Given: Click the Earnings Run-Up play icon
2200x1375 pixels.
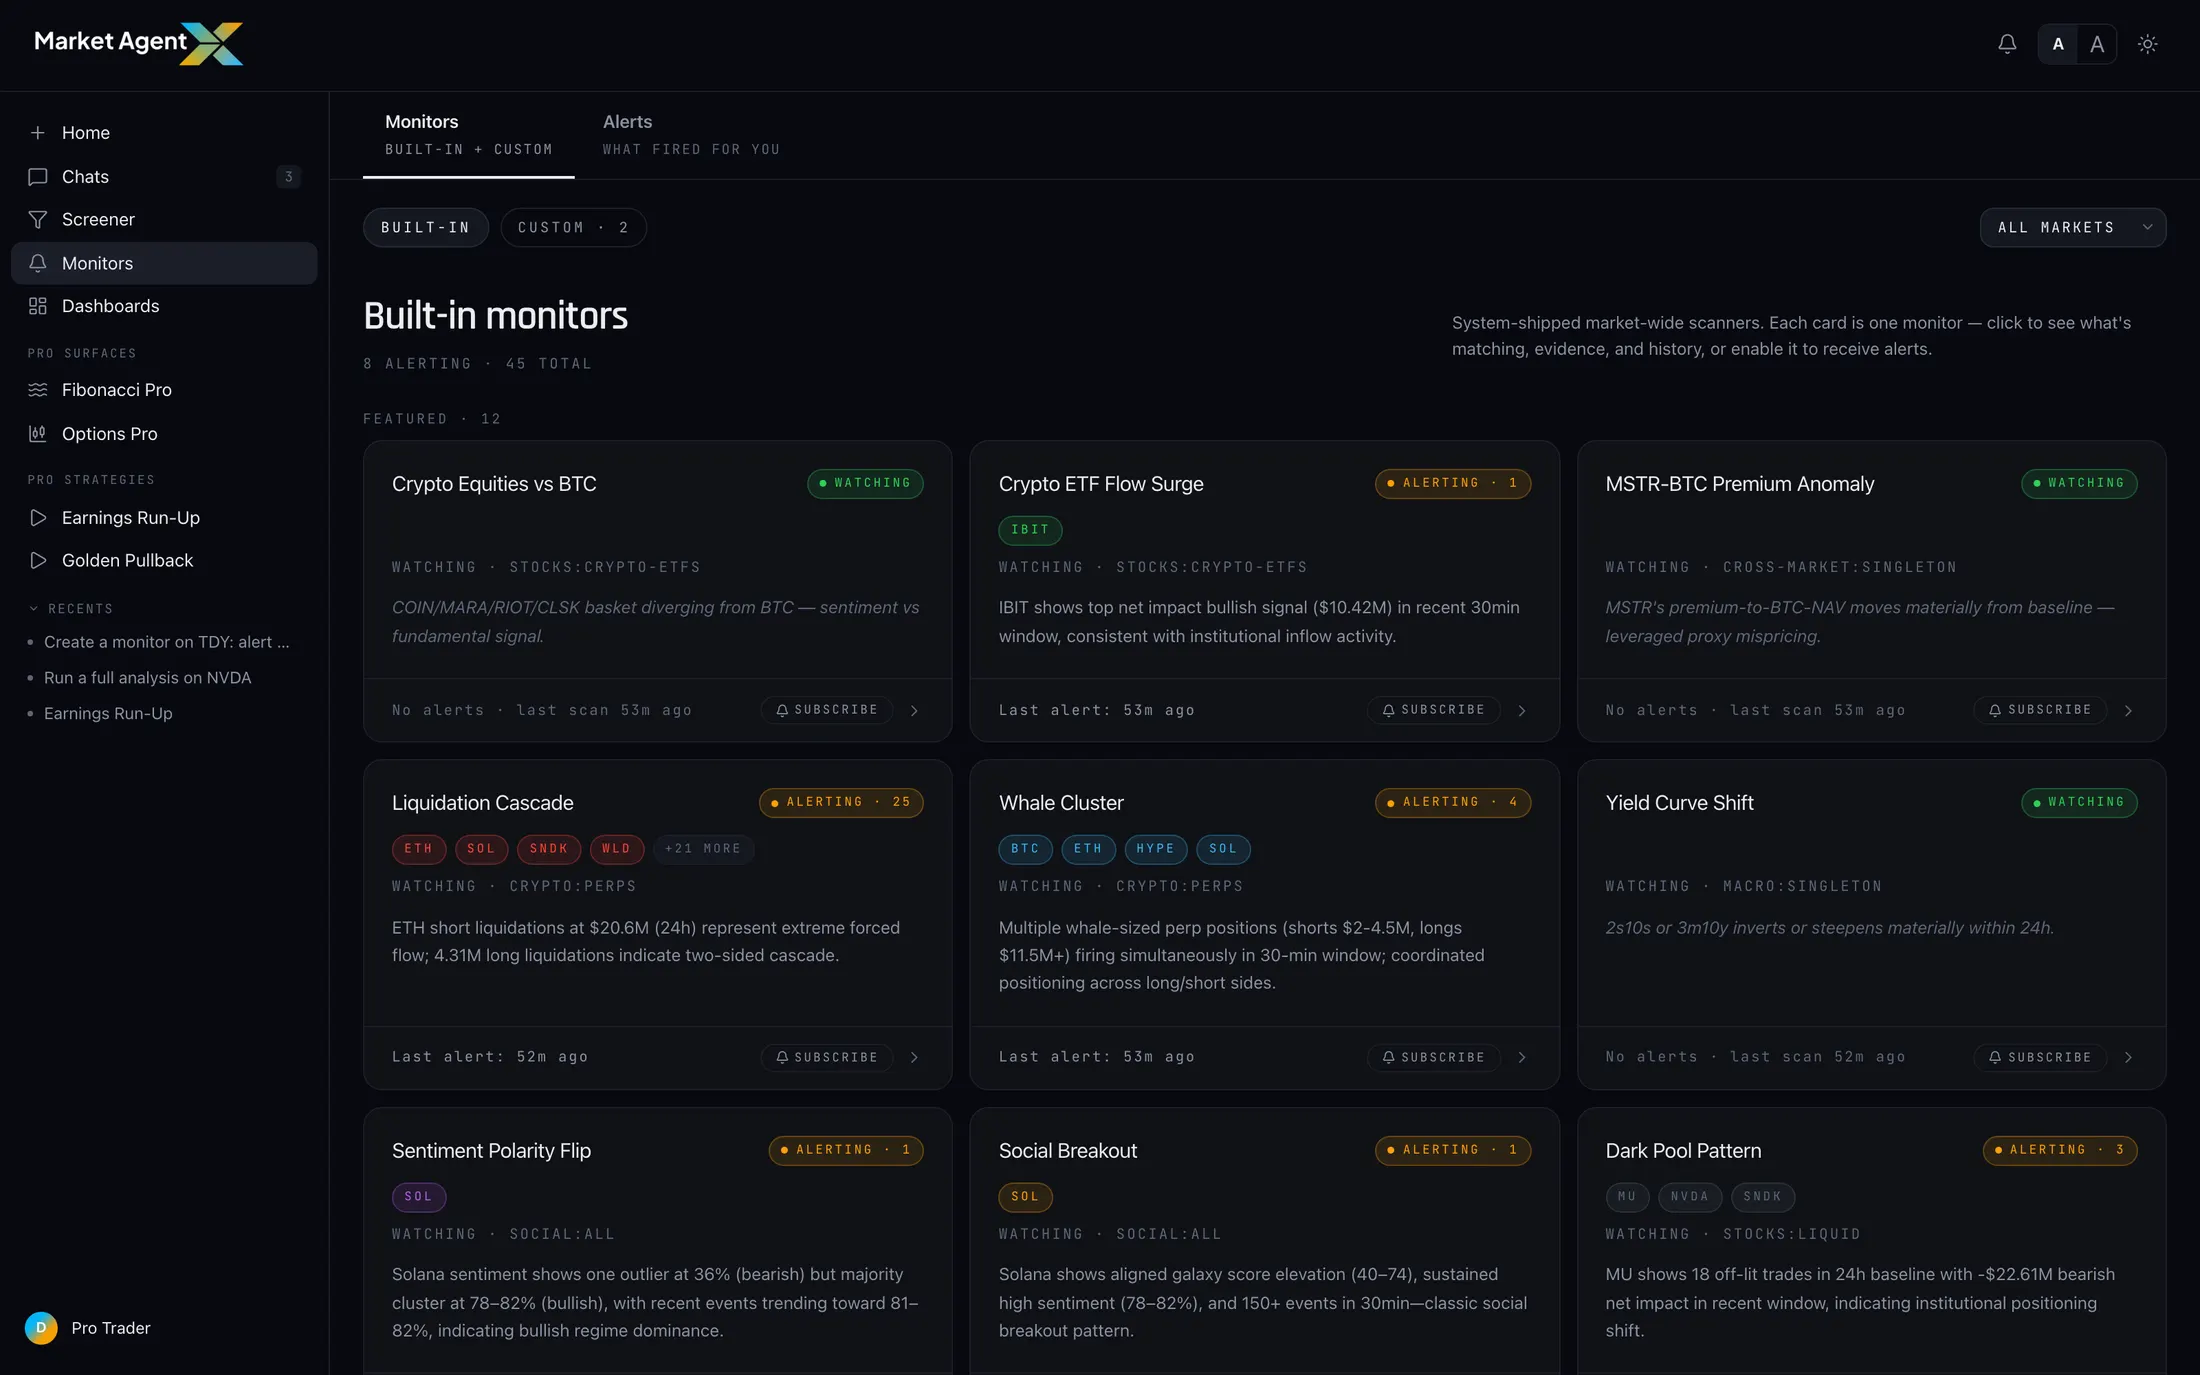Looking at the screenshot, I should pyautogui.click(x=38, y=518).
